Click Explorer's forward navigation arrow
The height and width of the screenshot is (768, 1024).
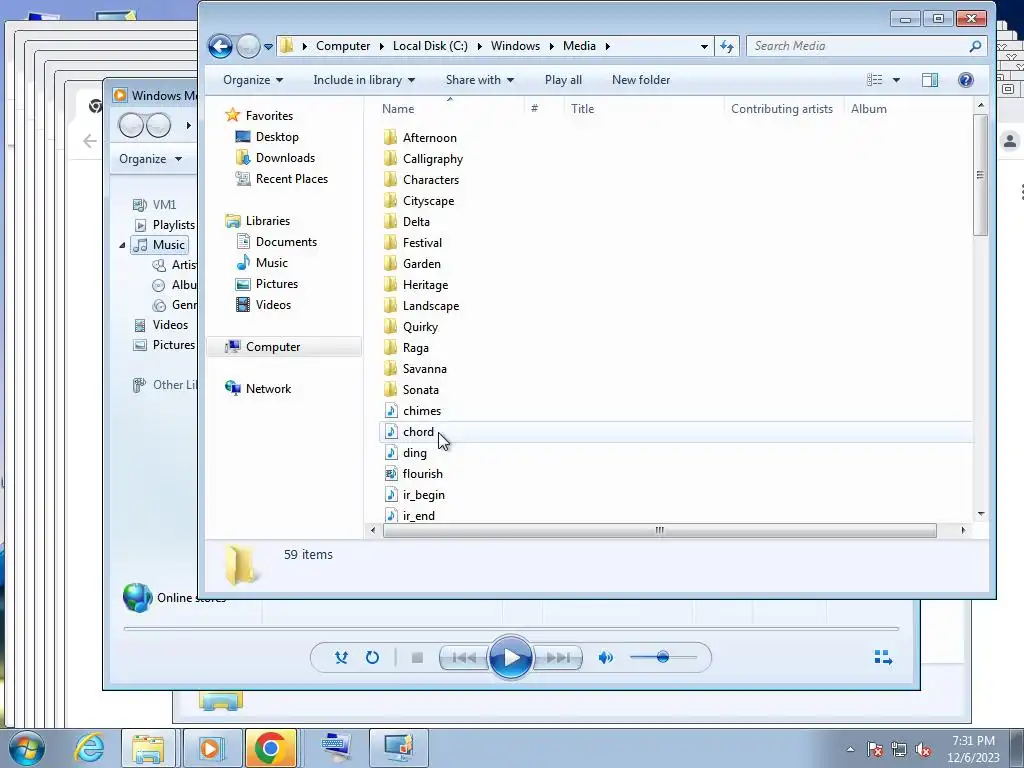coord(248,46)
